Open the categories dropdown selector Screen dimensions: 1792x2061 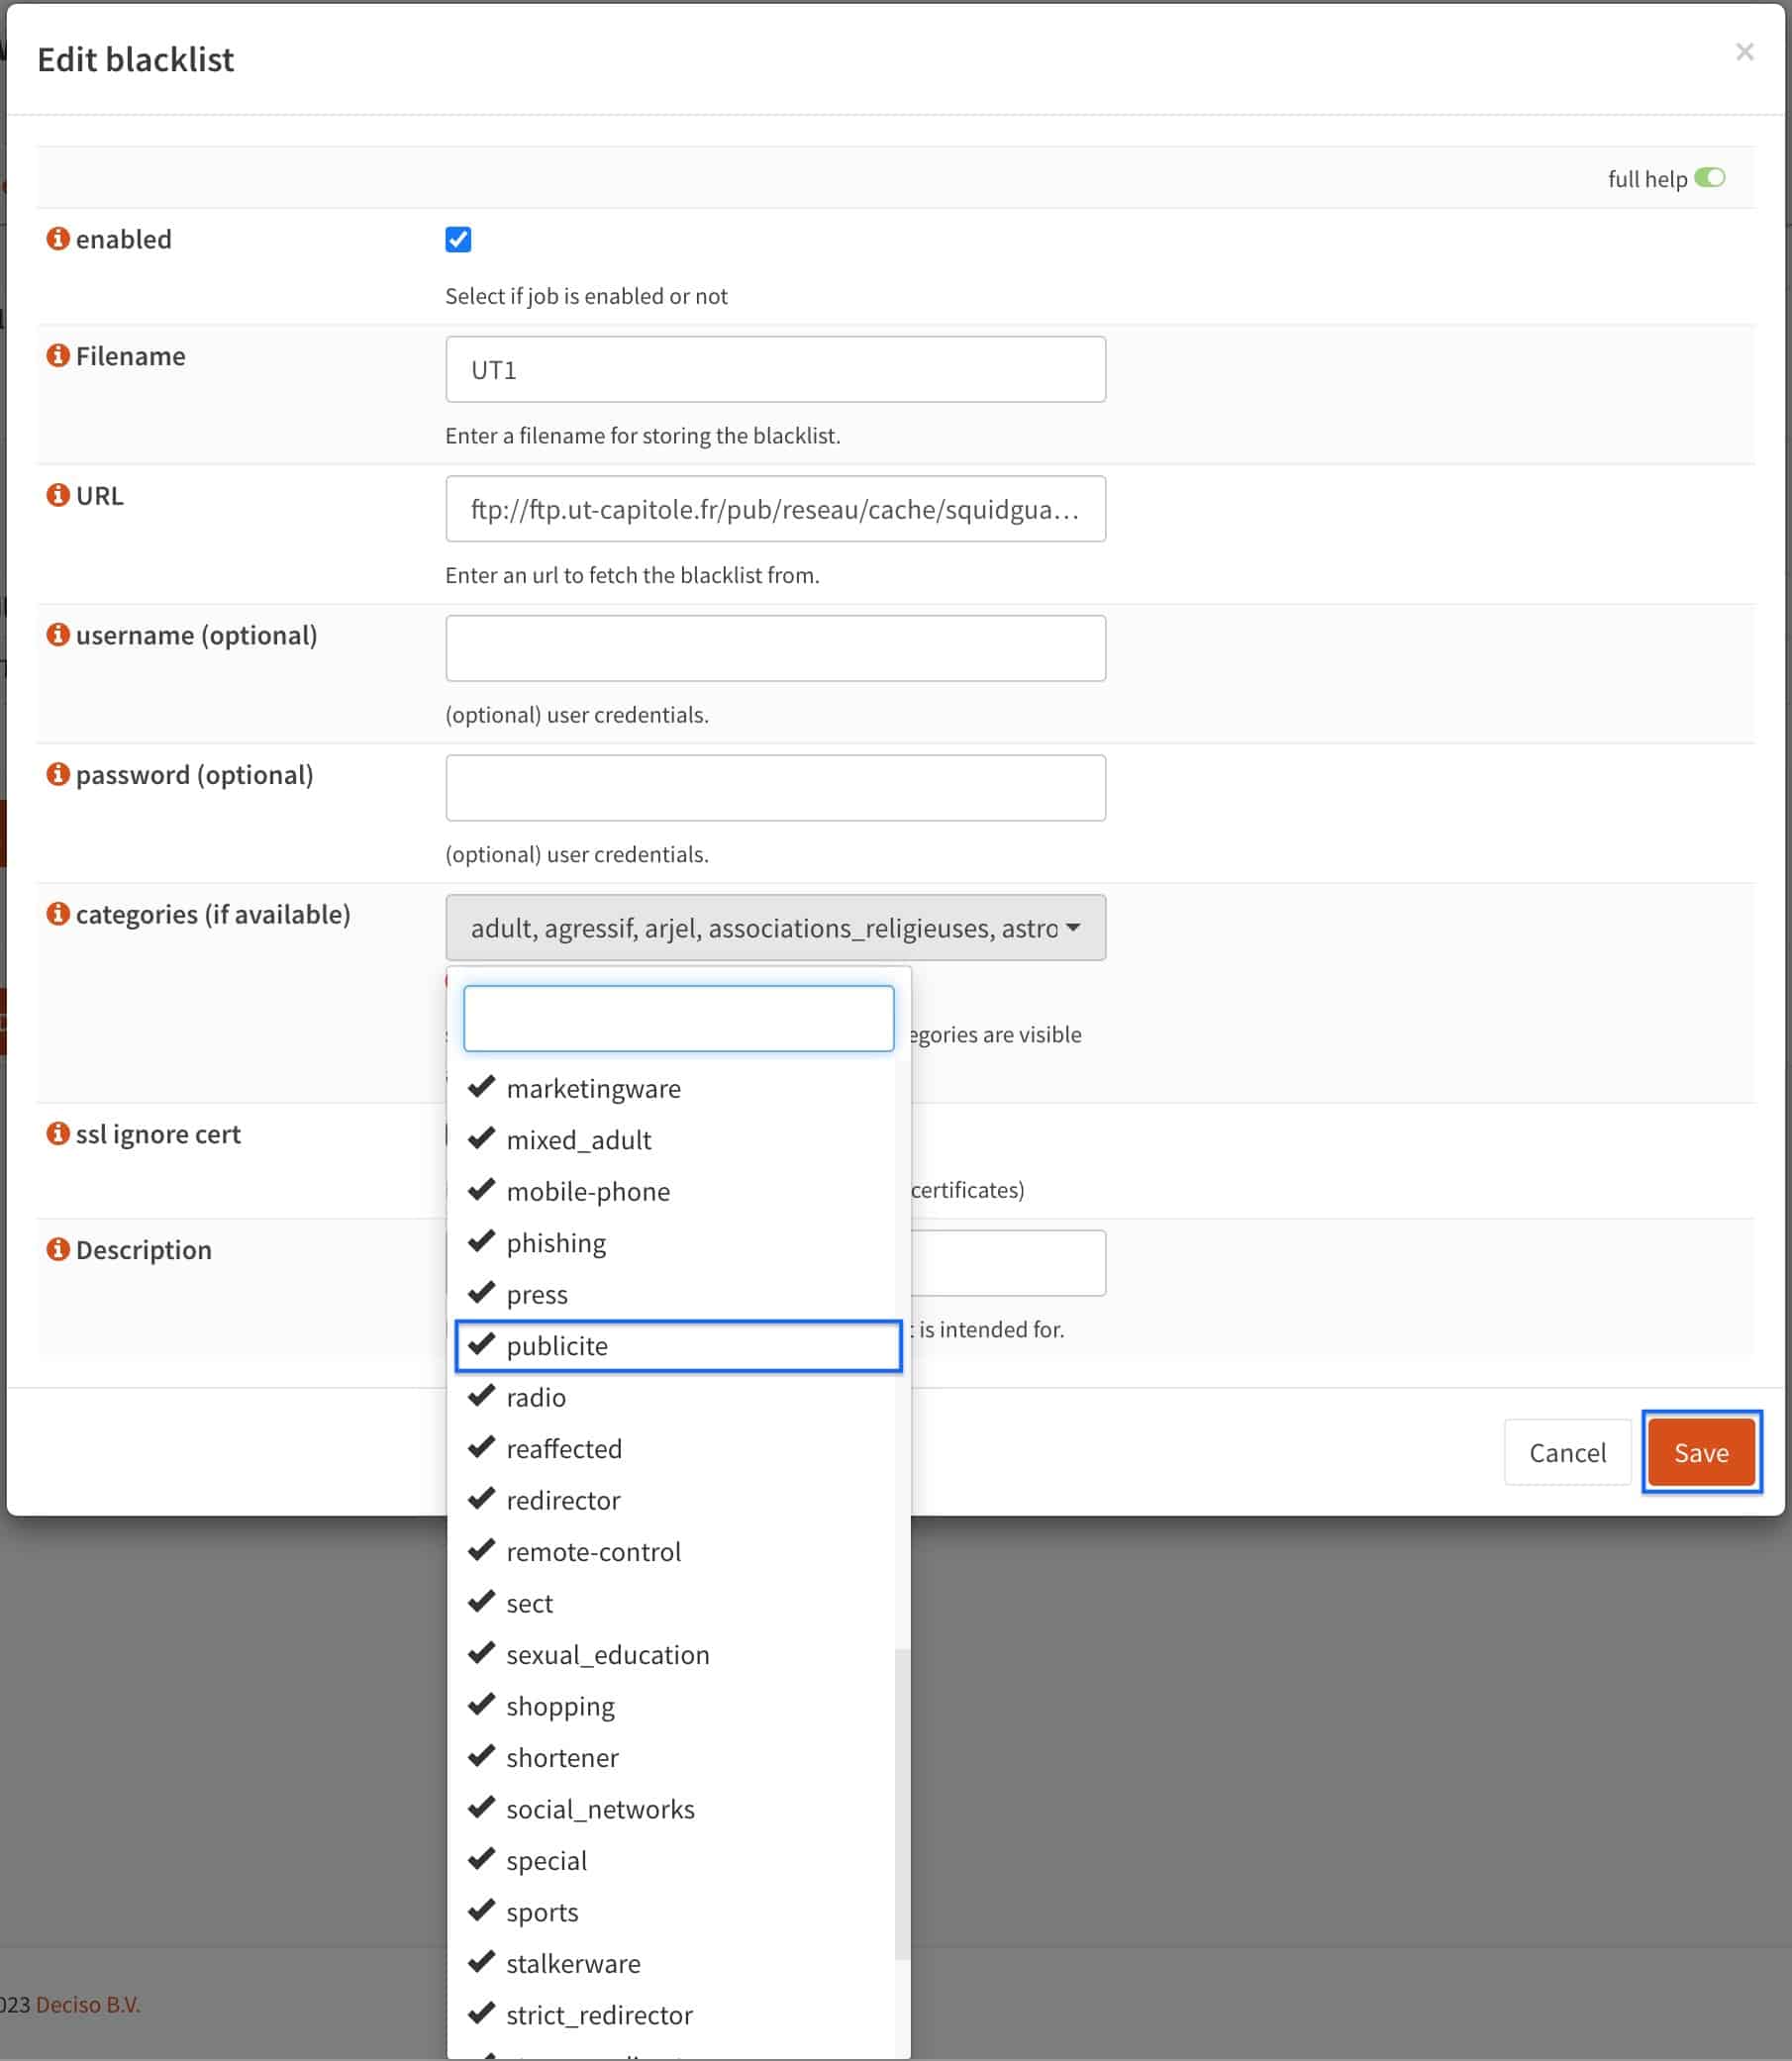776,927
